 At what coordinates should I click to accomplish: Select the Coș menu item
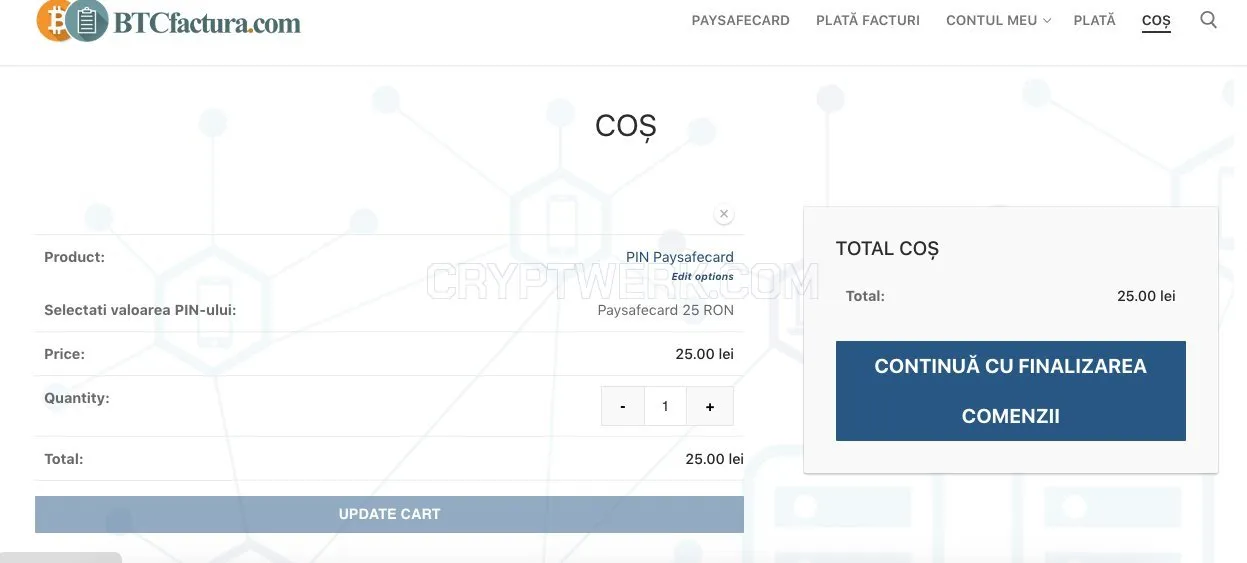tap(1156, 21)
